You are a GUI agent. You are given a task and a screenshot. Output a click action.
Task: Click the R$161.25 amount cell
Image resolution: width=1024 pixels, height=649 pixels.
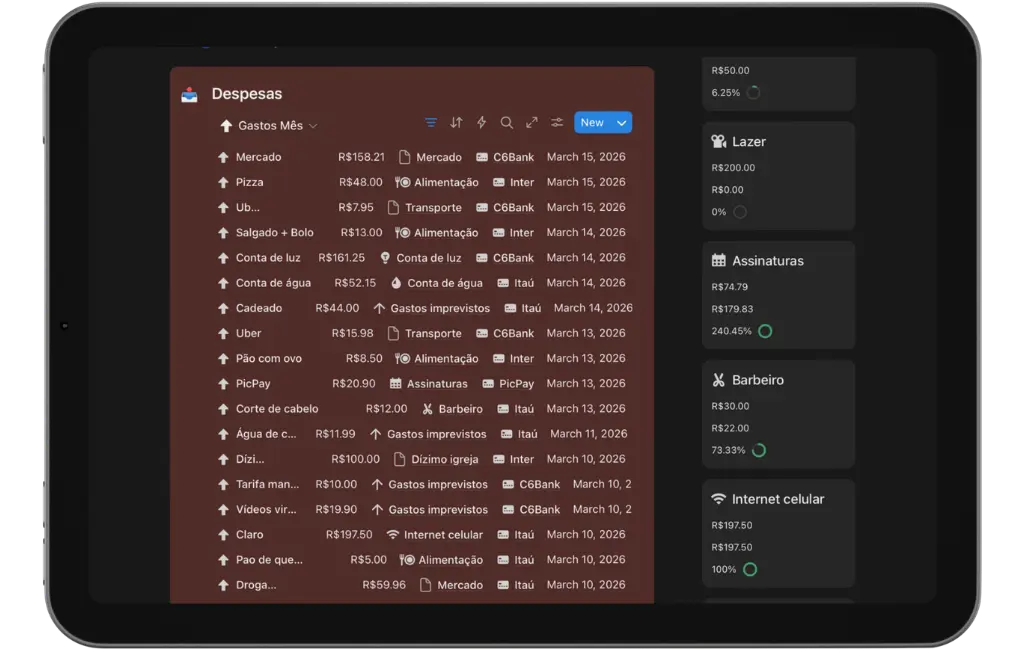tap(342, 258)
